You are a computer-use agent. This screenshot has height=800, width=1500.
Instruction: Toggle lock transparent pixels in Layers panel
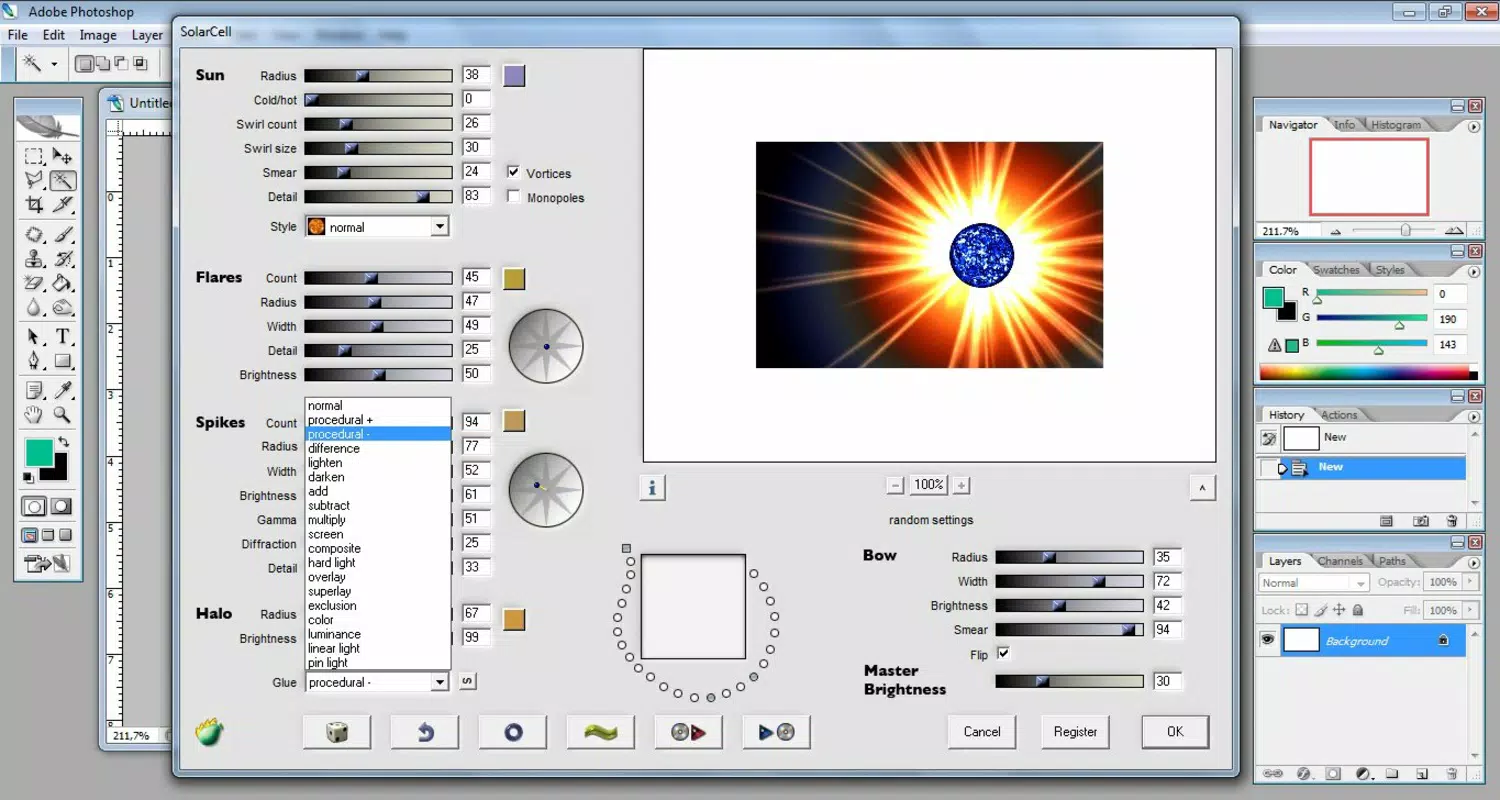coord(1301,610)
